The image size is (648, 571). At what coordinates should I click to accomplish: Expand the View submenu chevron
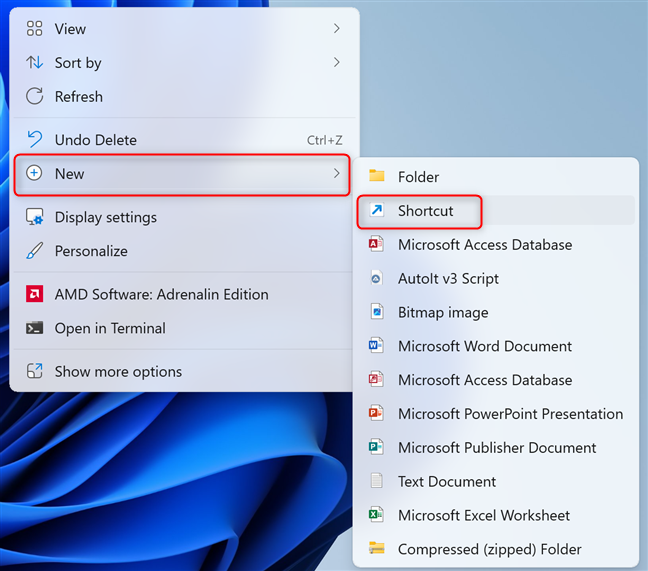(x=337, y=29)
